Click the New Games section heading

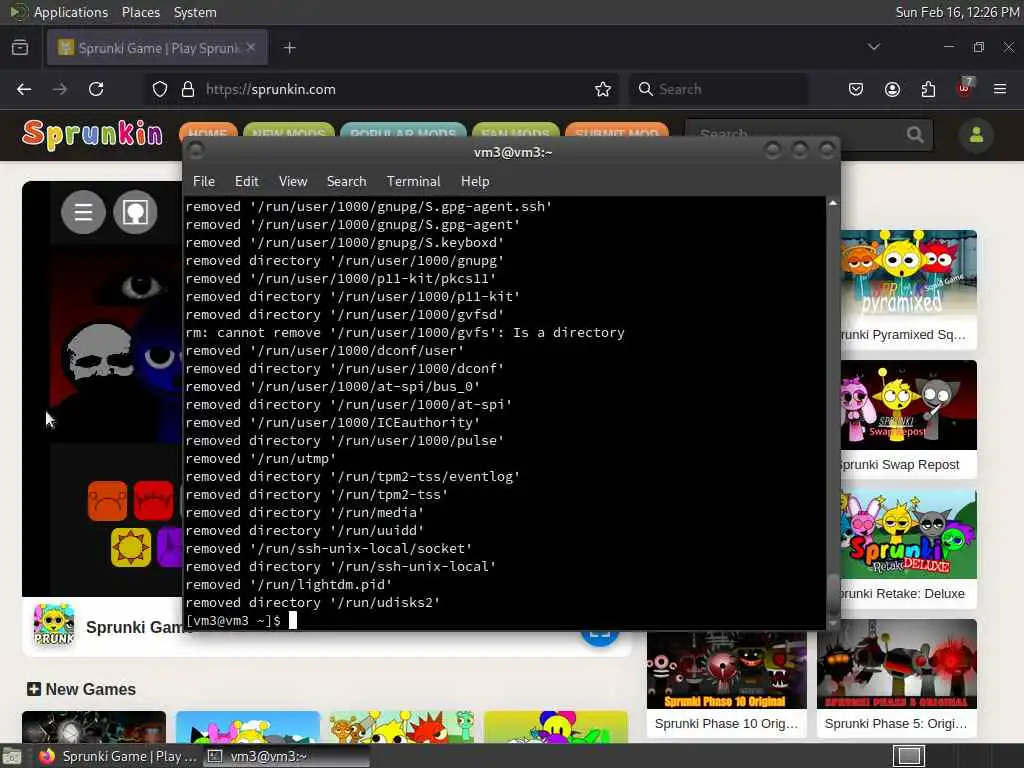pos(82,689)
